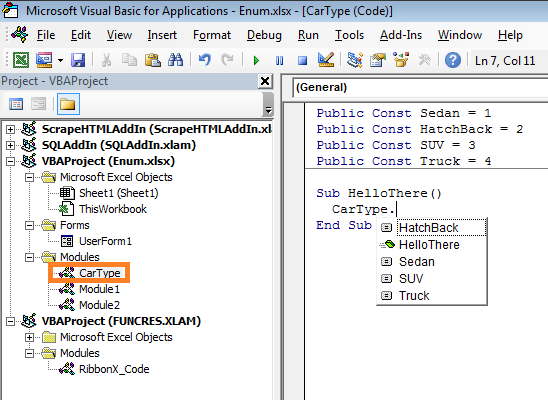
Task: Click the blue Help question mark icon
Action: 453,60
